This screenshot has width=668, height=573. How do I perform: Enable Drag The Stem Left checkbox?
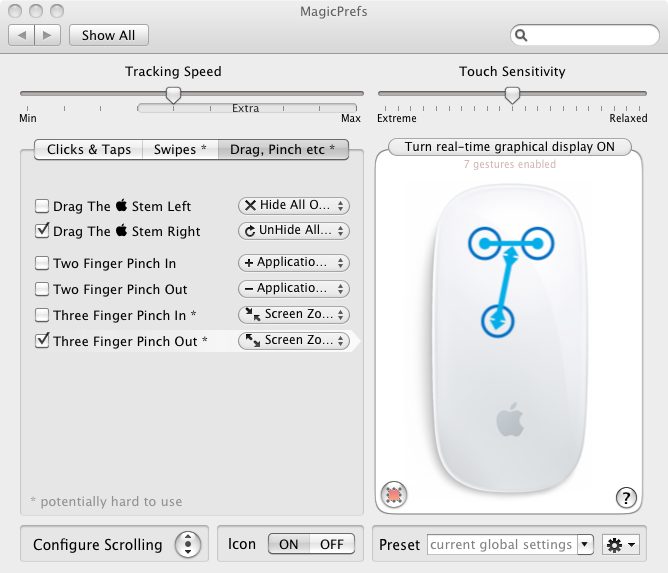pyautogui.click(x=42, y=206)
